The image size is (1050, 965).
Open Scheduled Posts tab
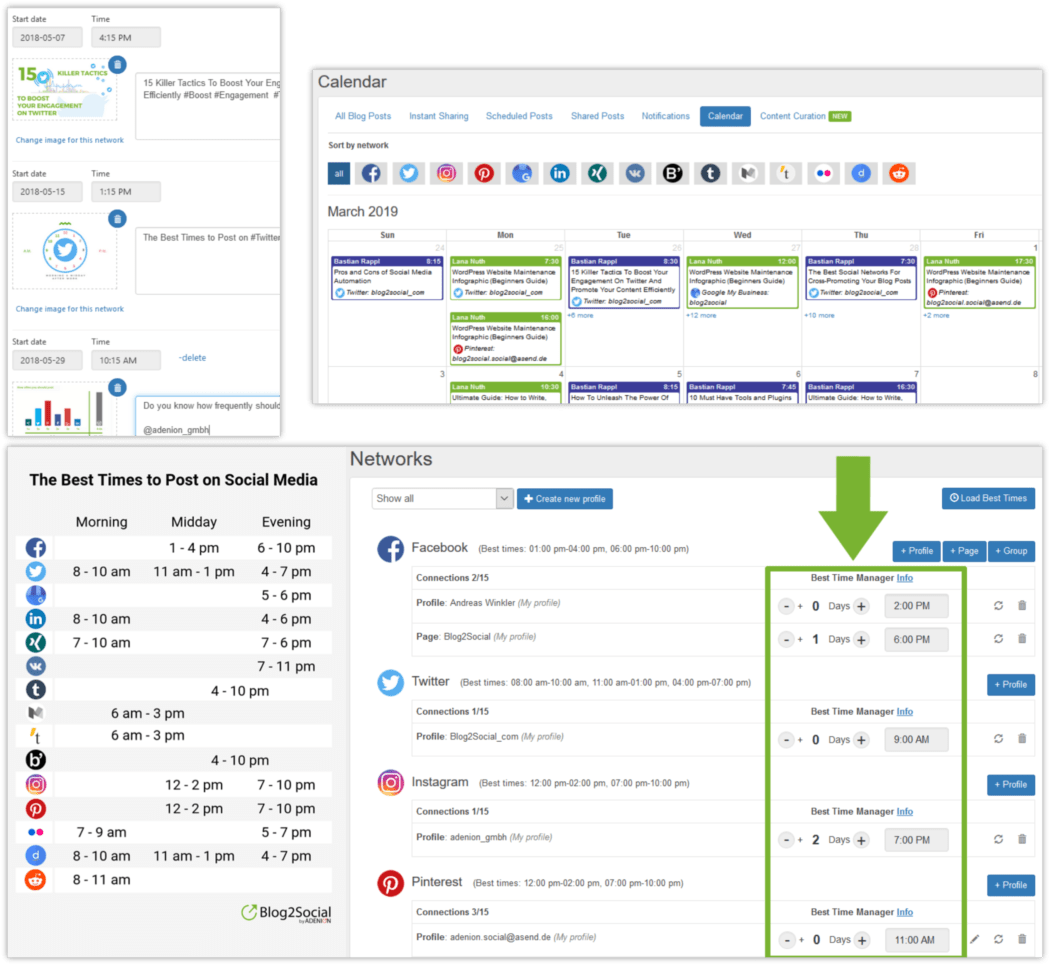pyautogui.click(x=519, y=116)
